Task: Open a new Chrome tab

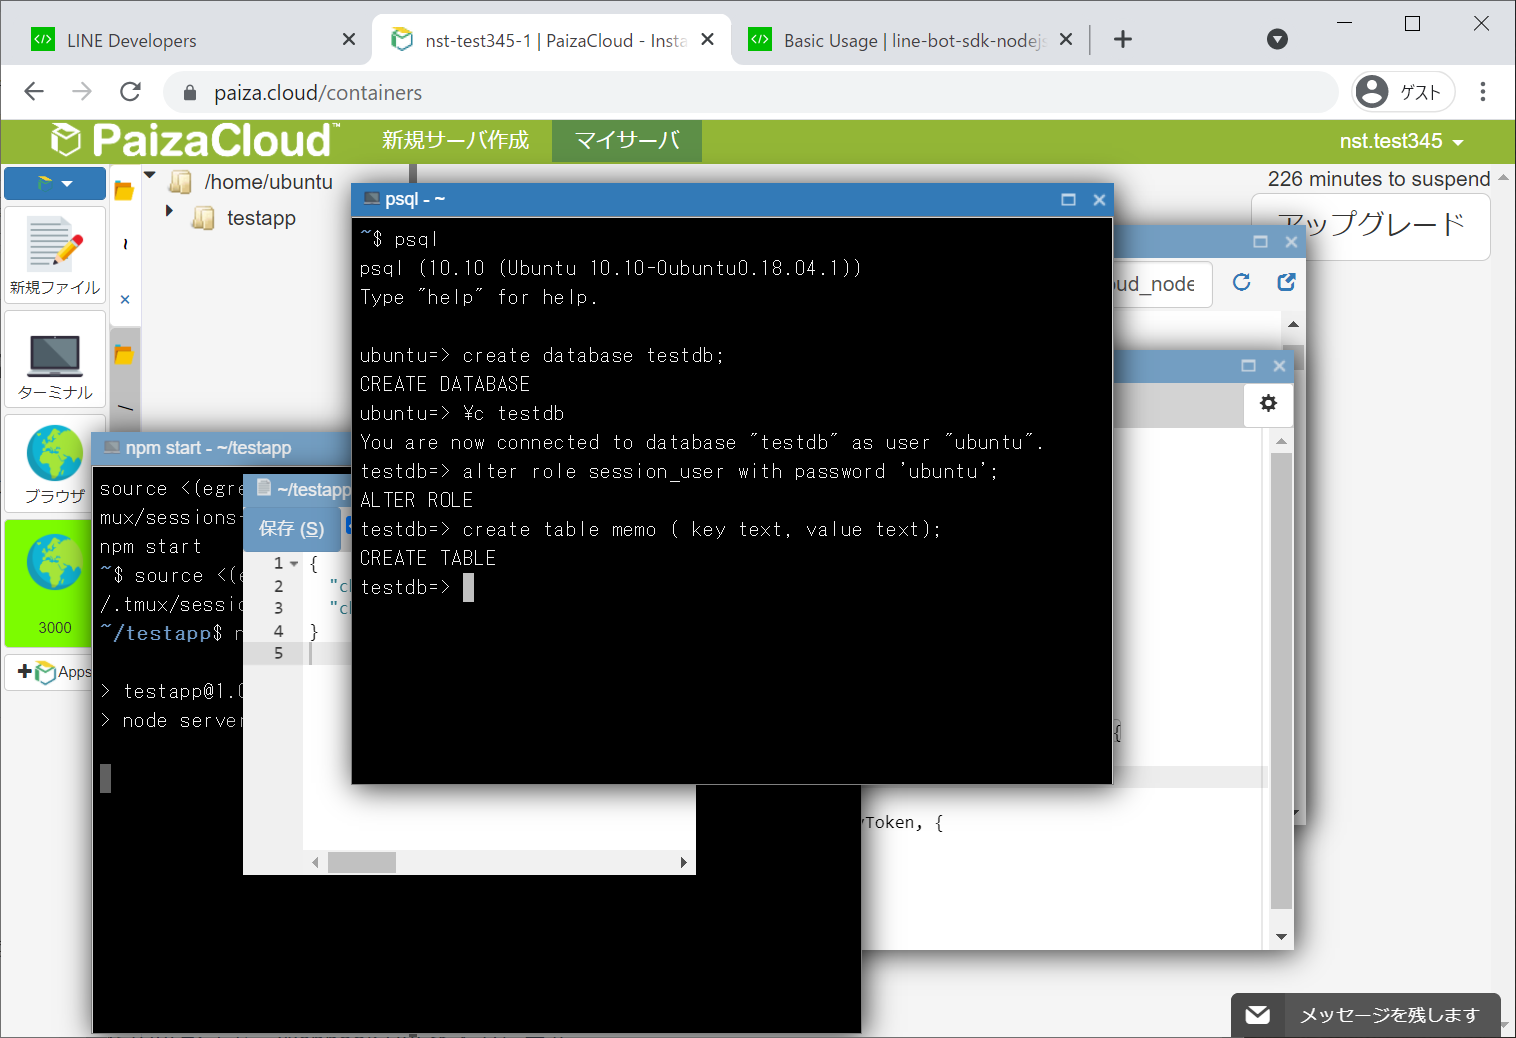Action: [x=1122, y=39]
